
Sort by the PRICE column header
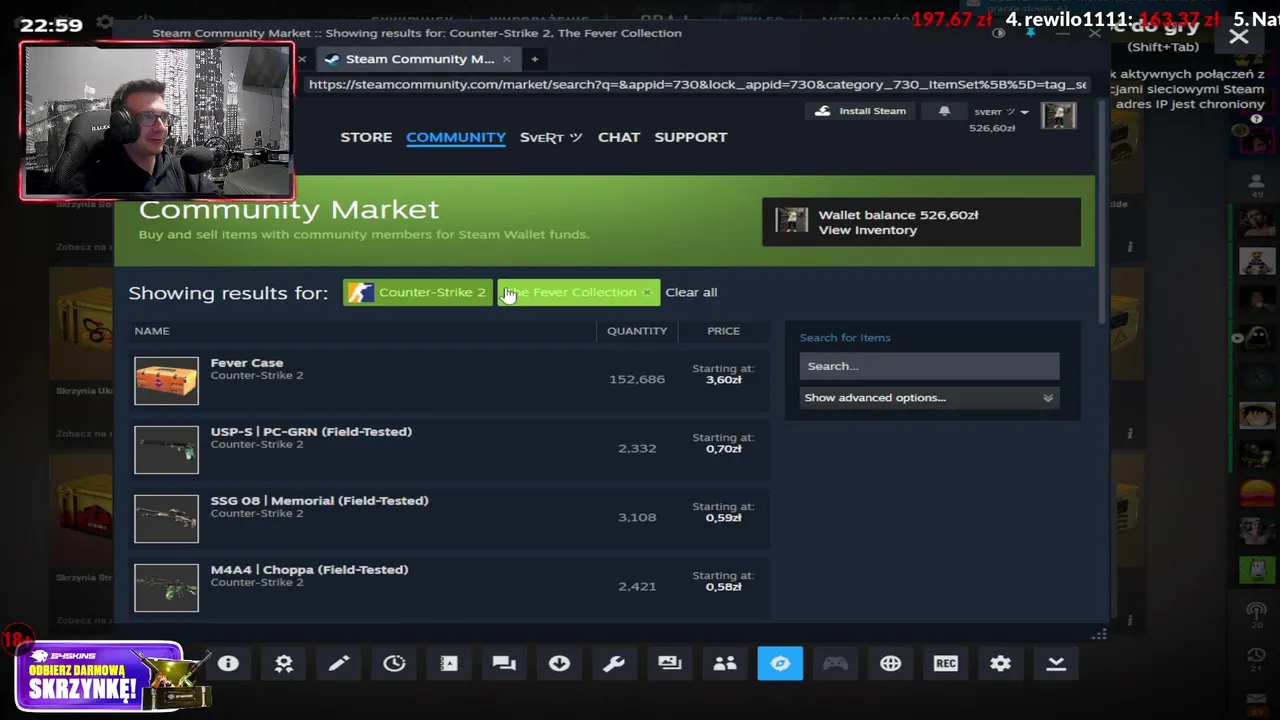pos(723,331)
